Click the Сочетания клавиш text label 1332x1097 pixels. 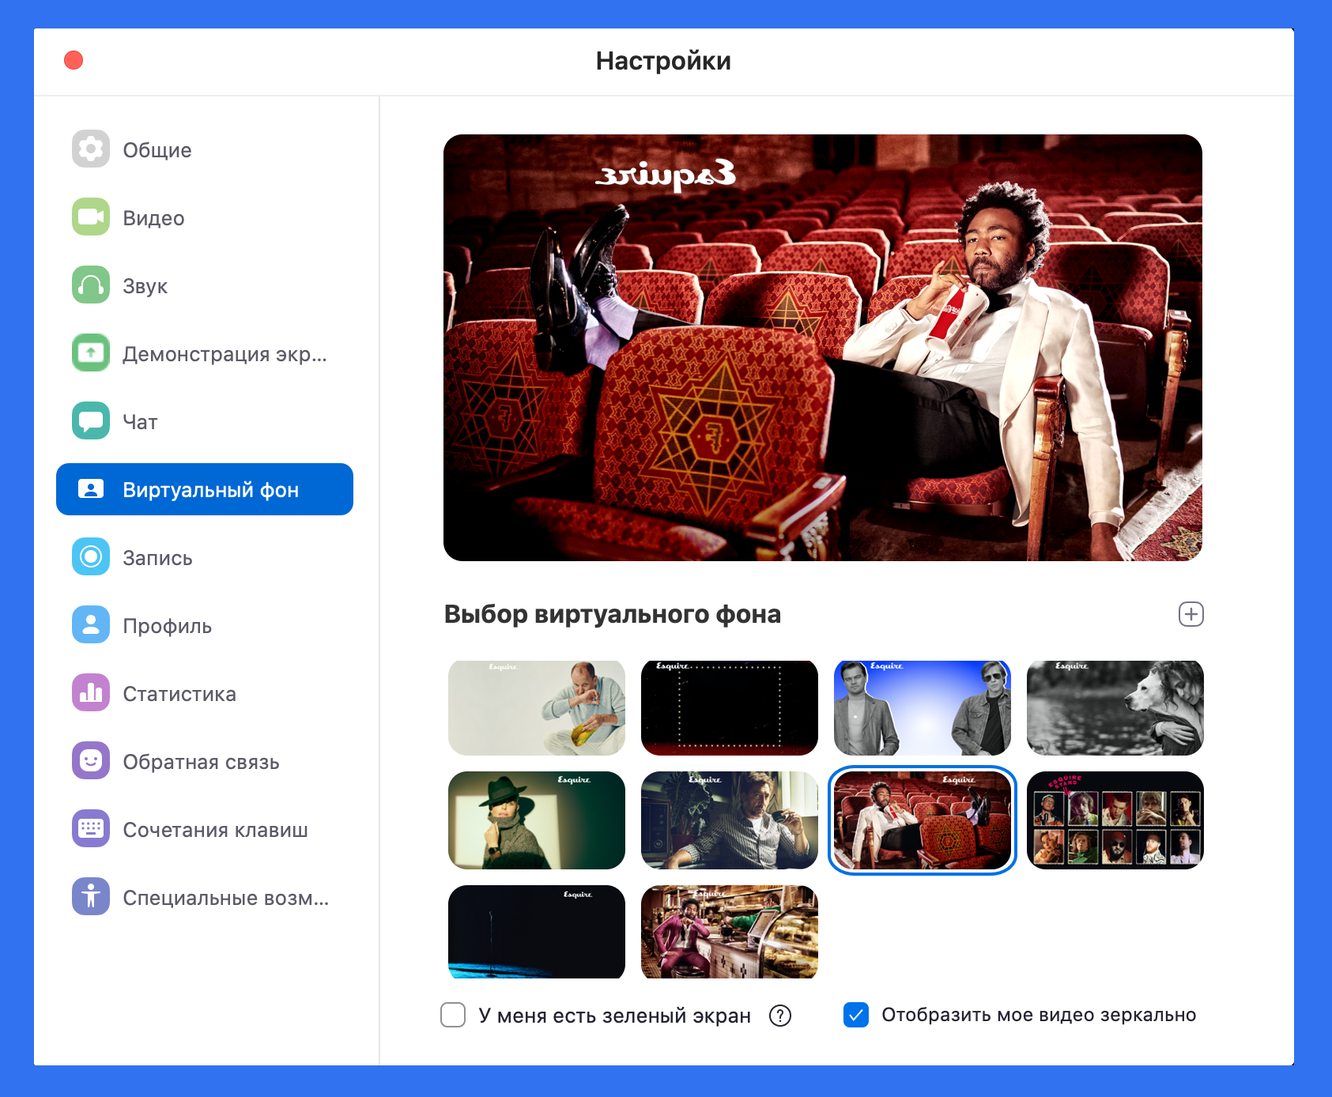point(215,830)
